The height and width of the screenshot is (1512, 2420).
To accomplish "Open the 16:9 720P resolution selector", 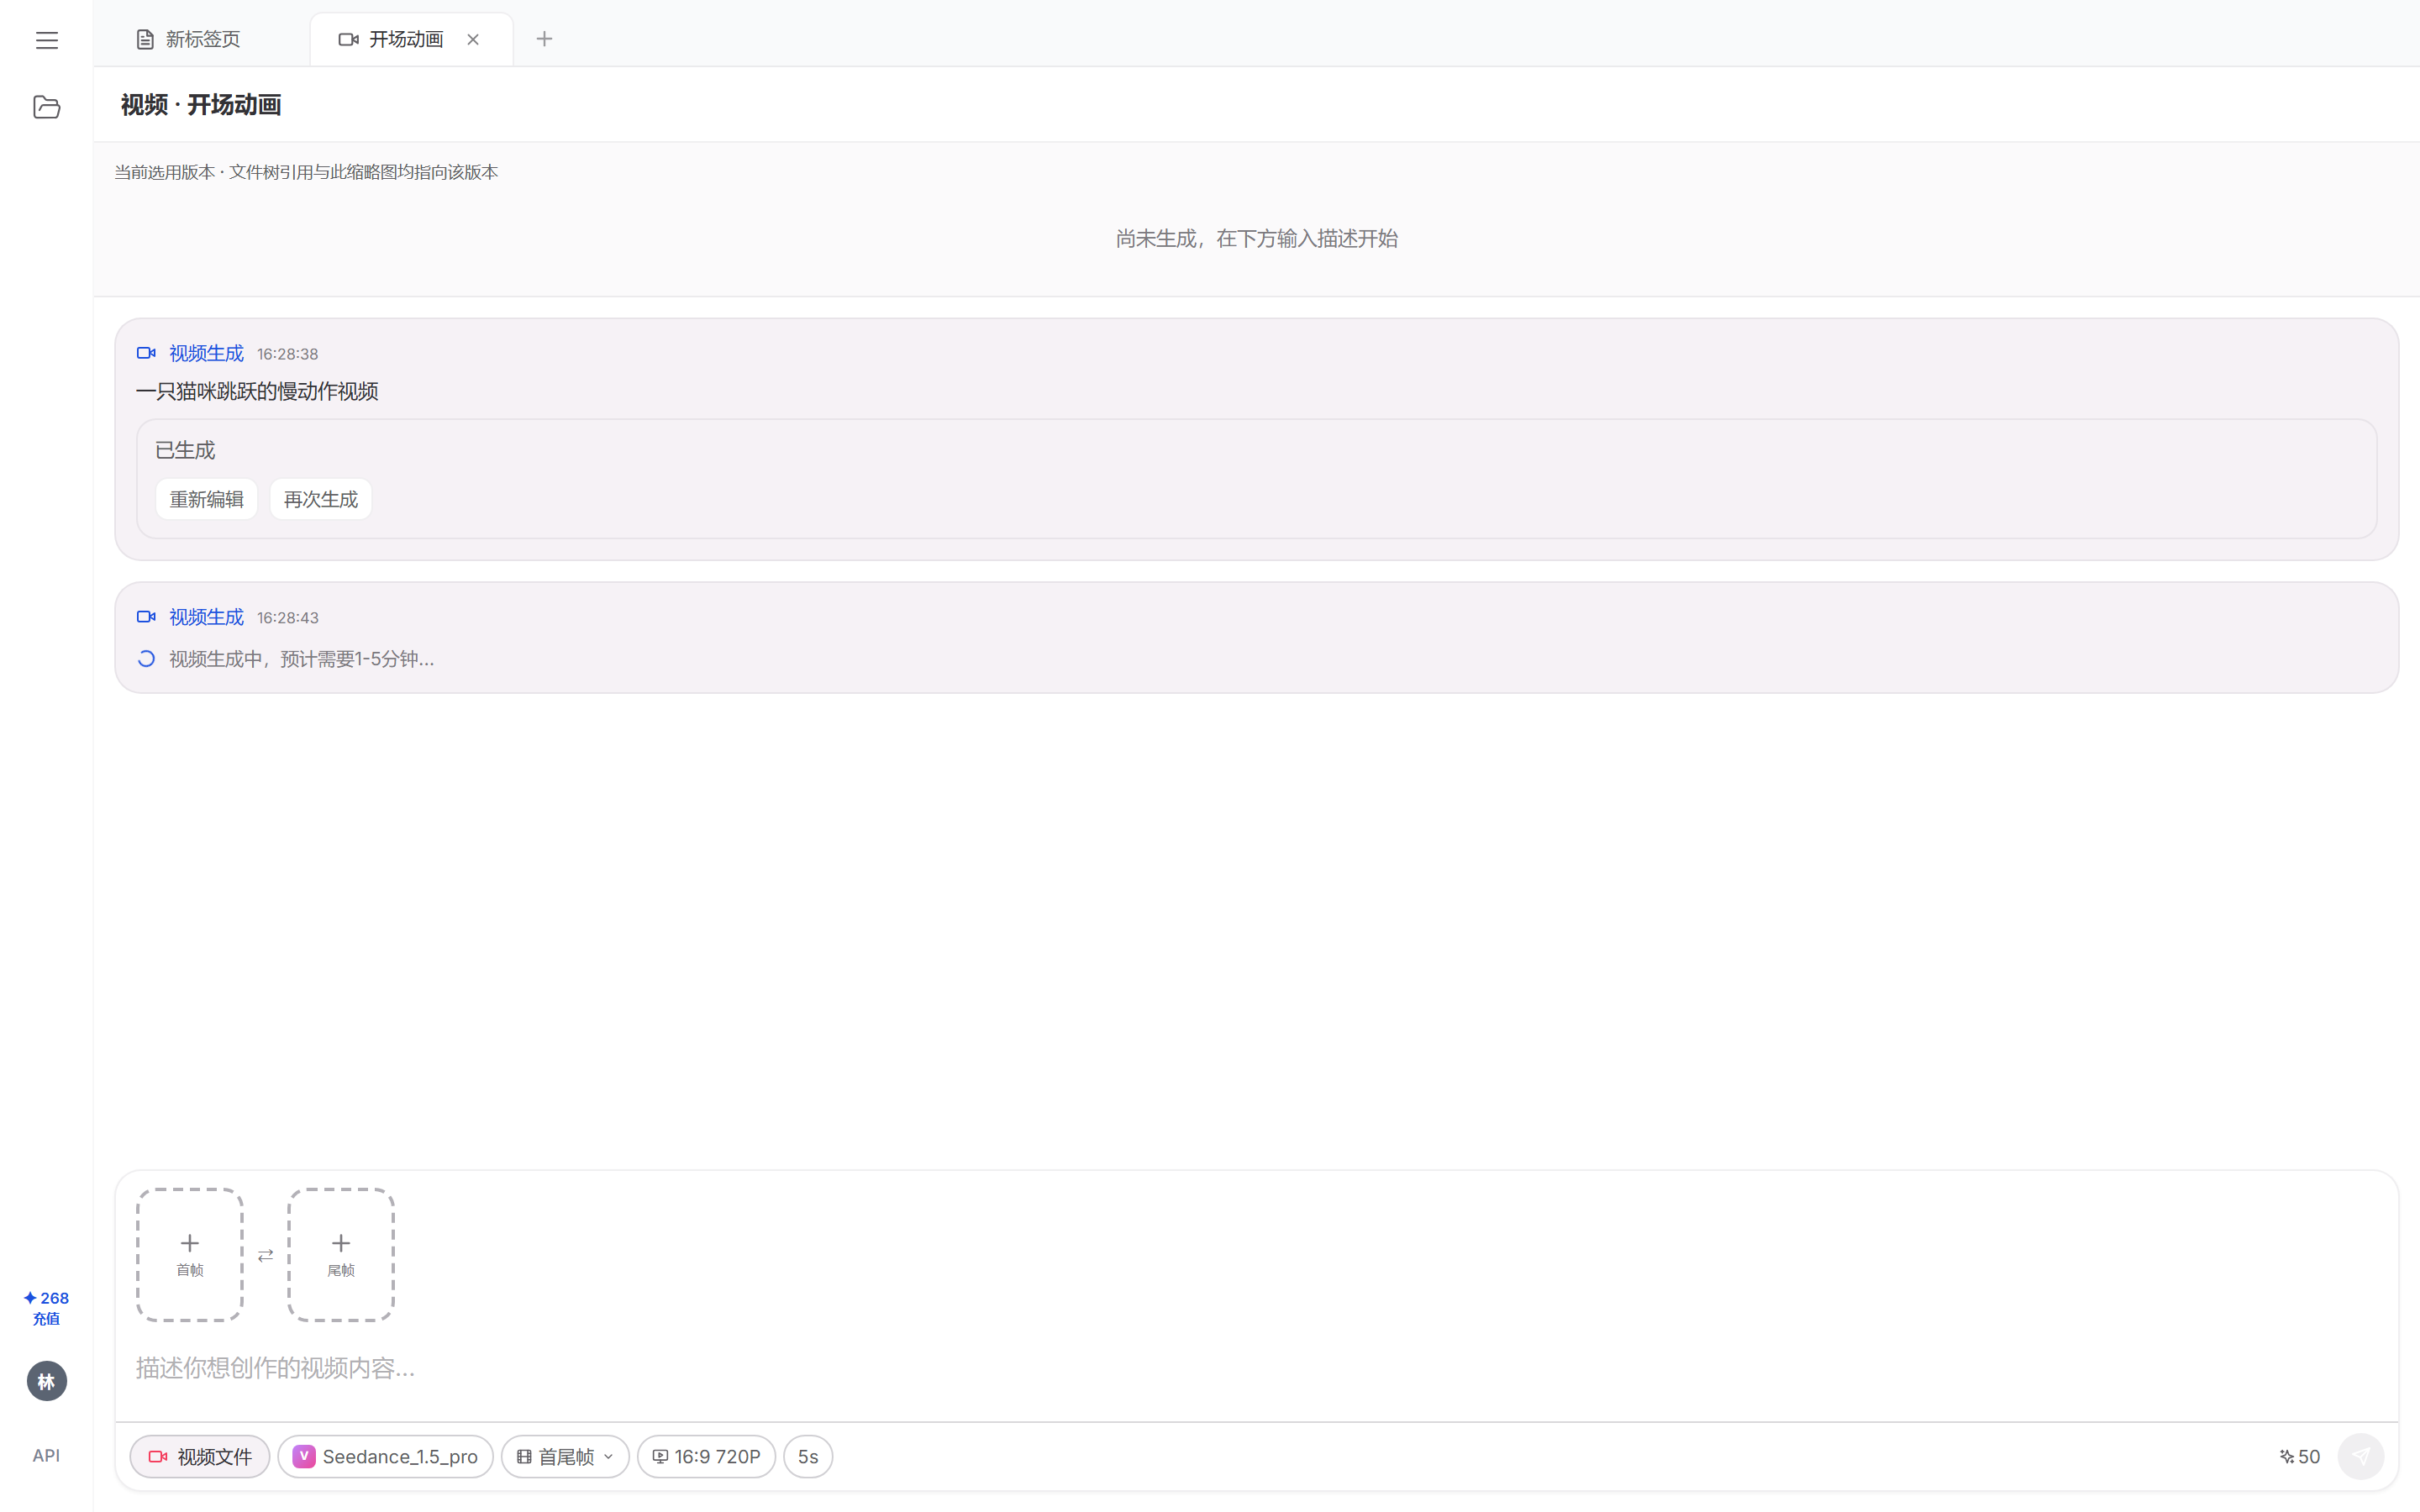I will 706,1456.
